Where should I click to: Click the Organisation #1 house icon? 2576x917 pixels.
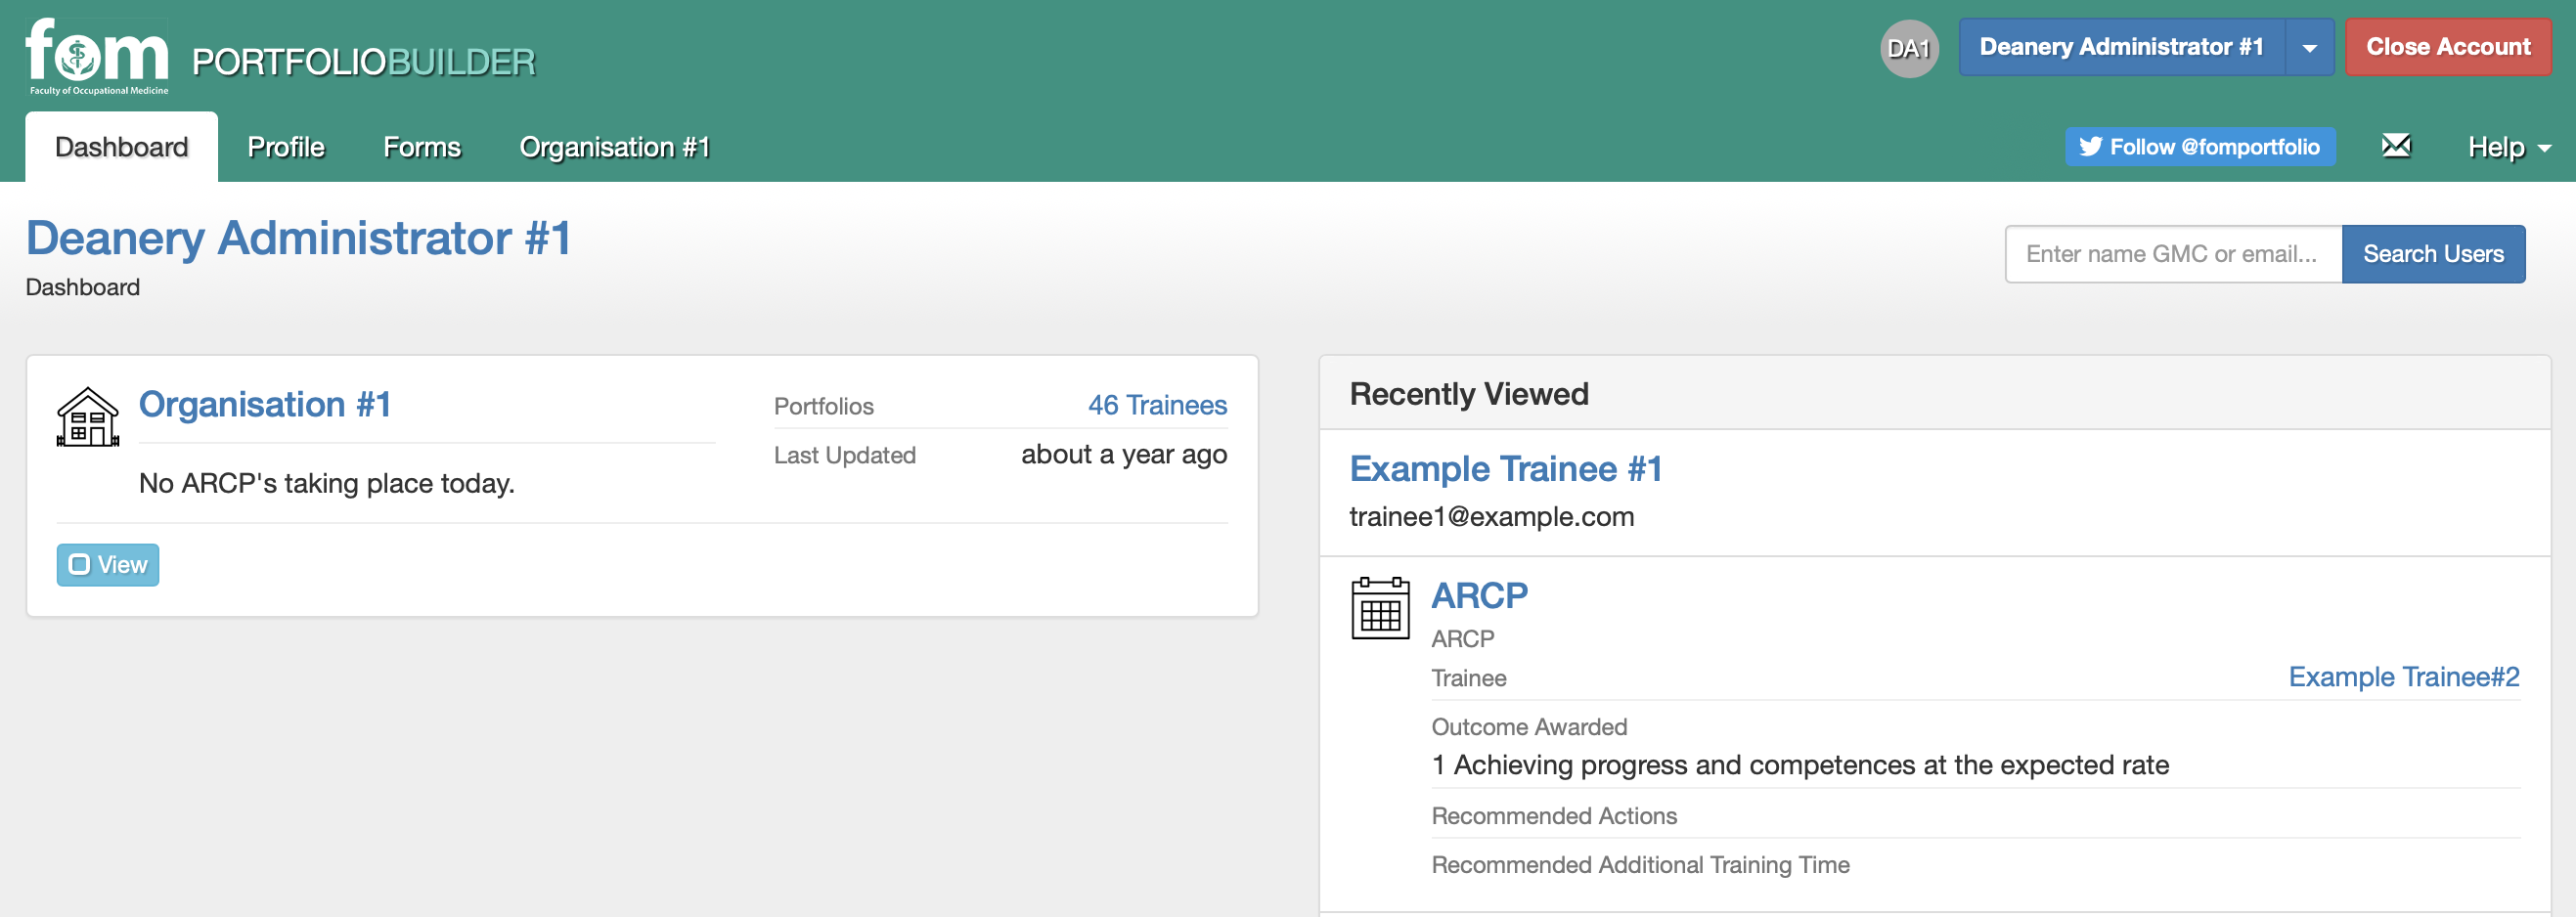[88, 416]
